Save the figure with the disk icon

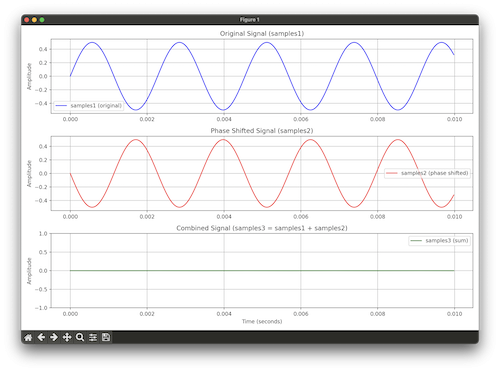pyautogui.click(x=106, y=337)
